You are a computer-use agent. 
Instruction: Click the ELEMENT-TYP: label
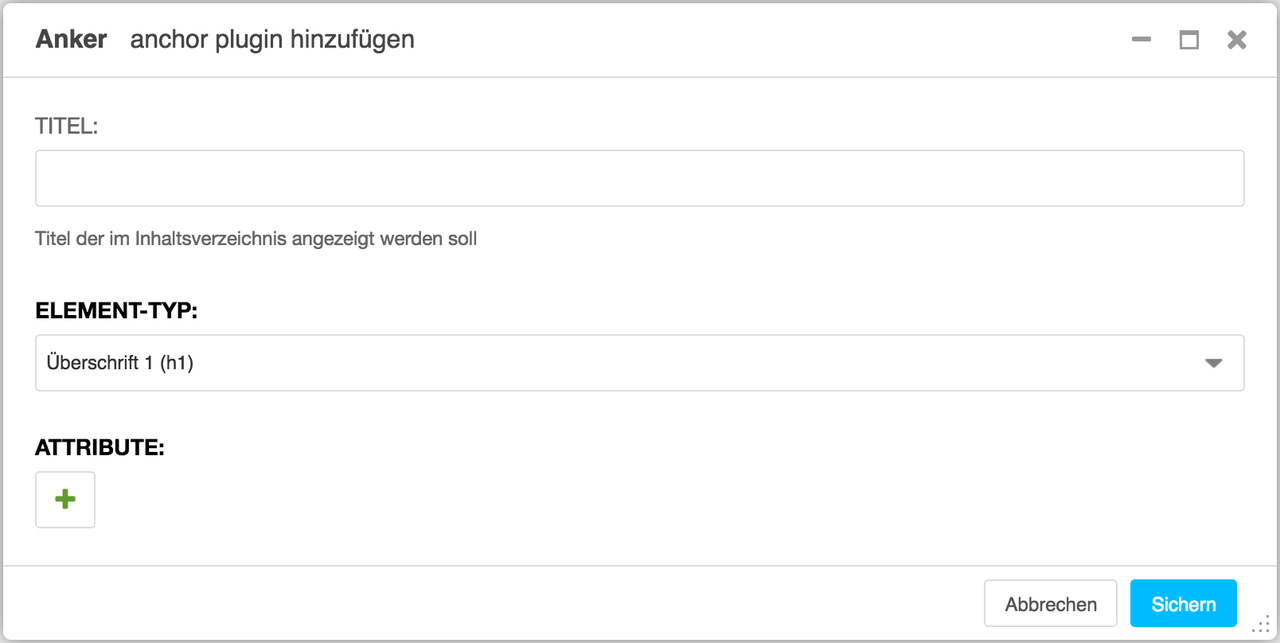[117, 311]
